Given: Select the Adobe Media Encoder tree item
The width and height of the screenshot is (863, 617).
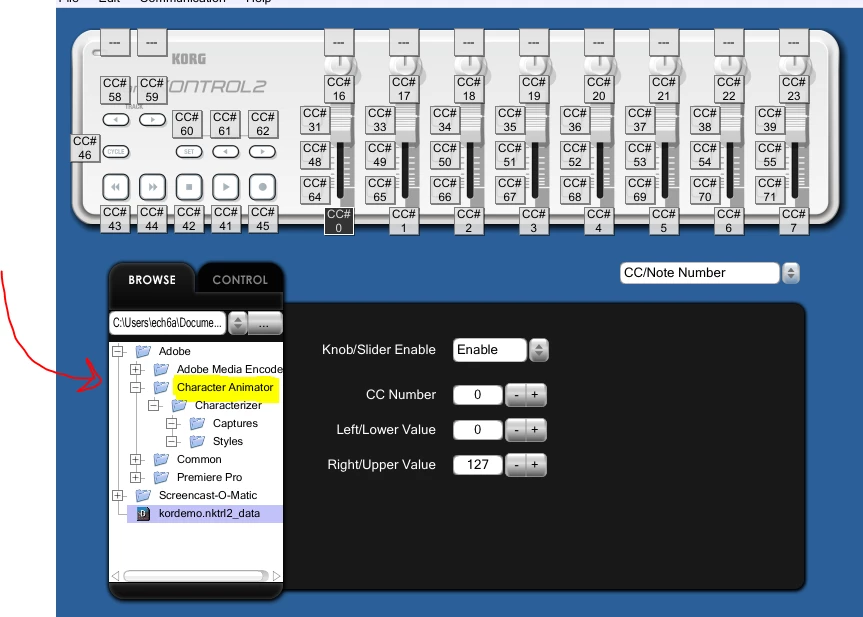Looking at the screenshot, I should tap(229, 369).
